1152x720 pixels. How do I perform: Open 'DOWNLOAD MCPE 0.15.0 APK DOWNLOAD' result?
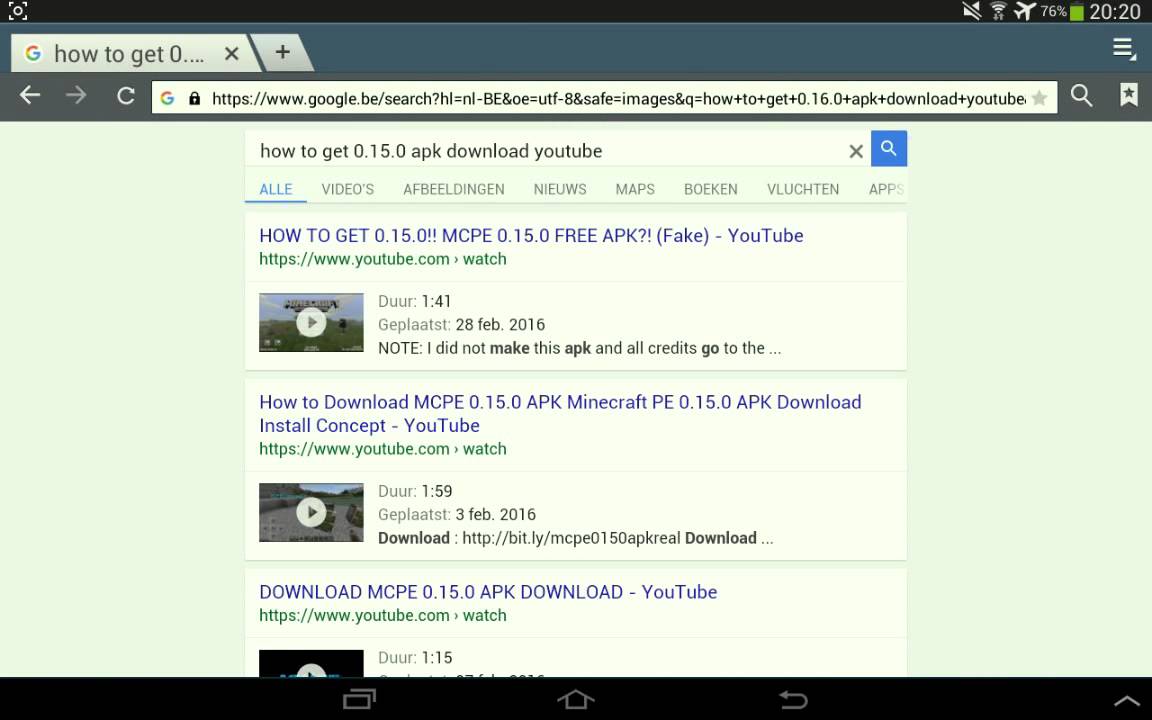pos(488,592)
